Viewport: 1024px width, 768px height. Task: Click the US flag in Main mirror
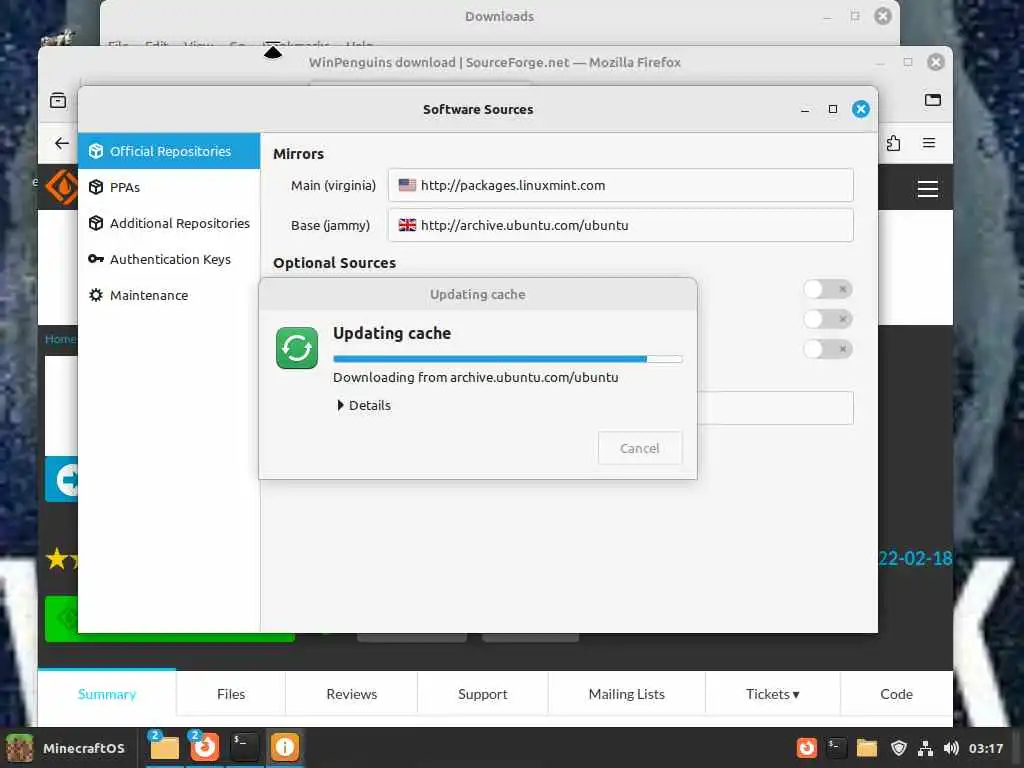(408, 185)
